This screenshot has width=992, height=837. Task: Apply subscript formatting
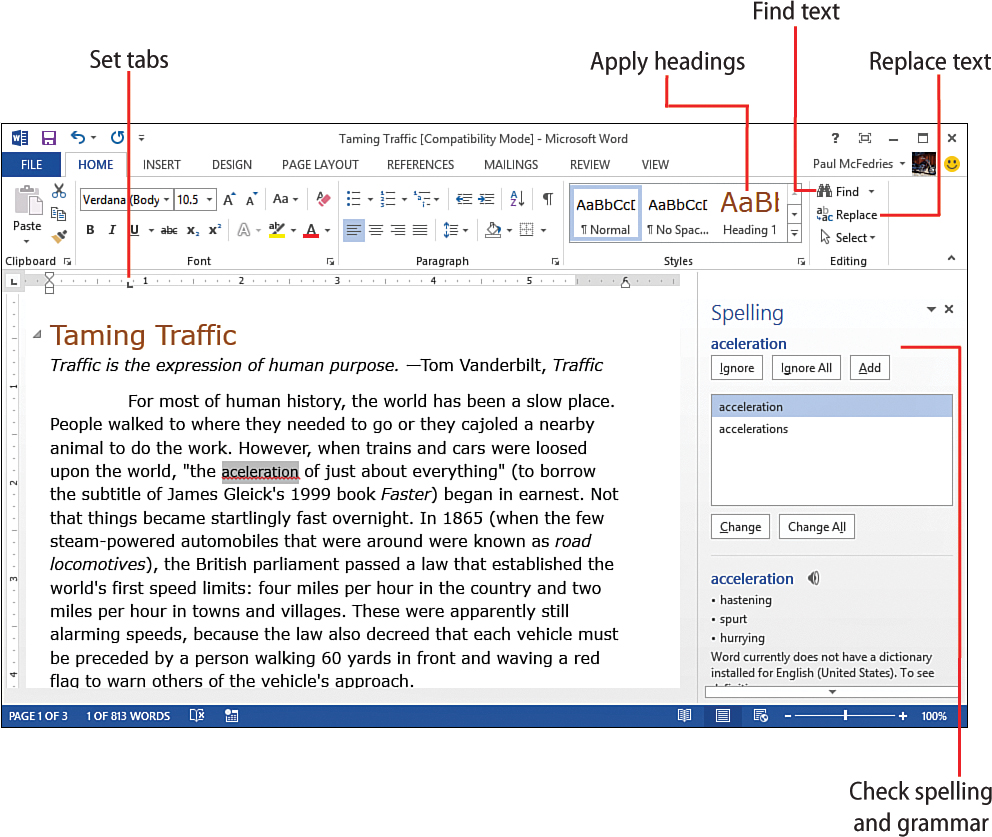click(x=193, y=230)
